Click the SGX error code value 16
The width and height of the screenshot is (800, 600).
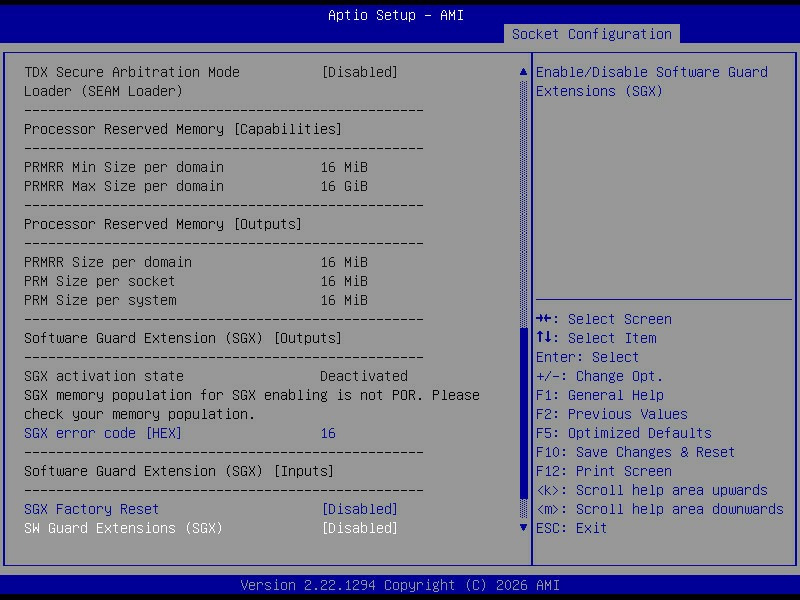click(x=328, y=433)
